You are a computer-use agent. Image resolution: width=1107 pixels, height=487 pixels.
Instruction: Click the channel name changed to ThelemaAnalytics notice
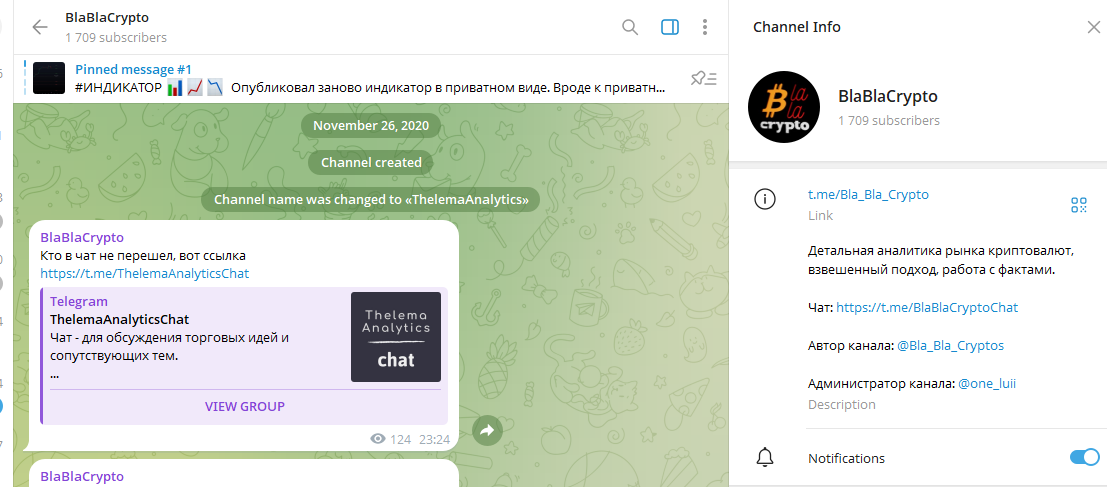coord(371,200)
